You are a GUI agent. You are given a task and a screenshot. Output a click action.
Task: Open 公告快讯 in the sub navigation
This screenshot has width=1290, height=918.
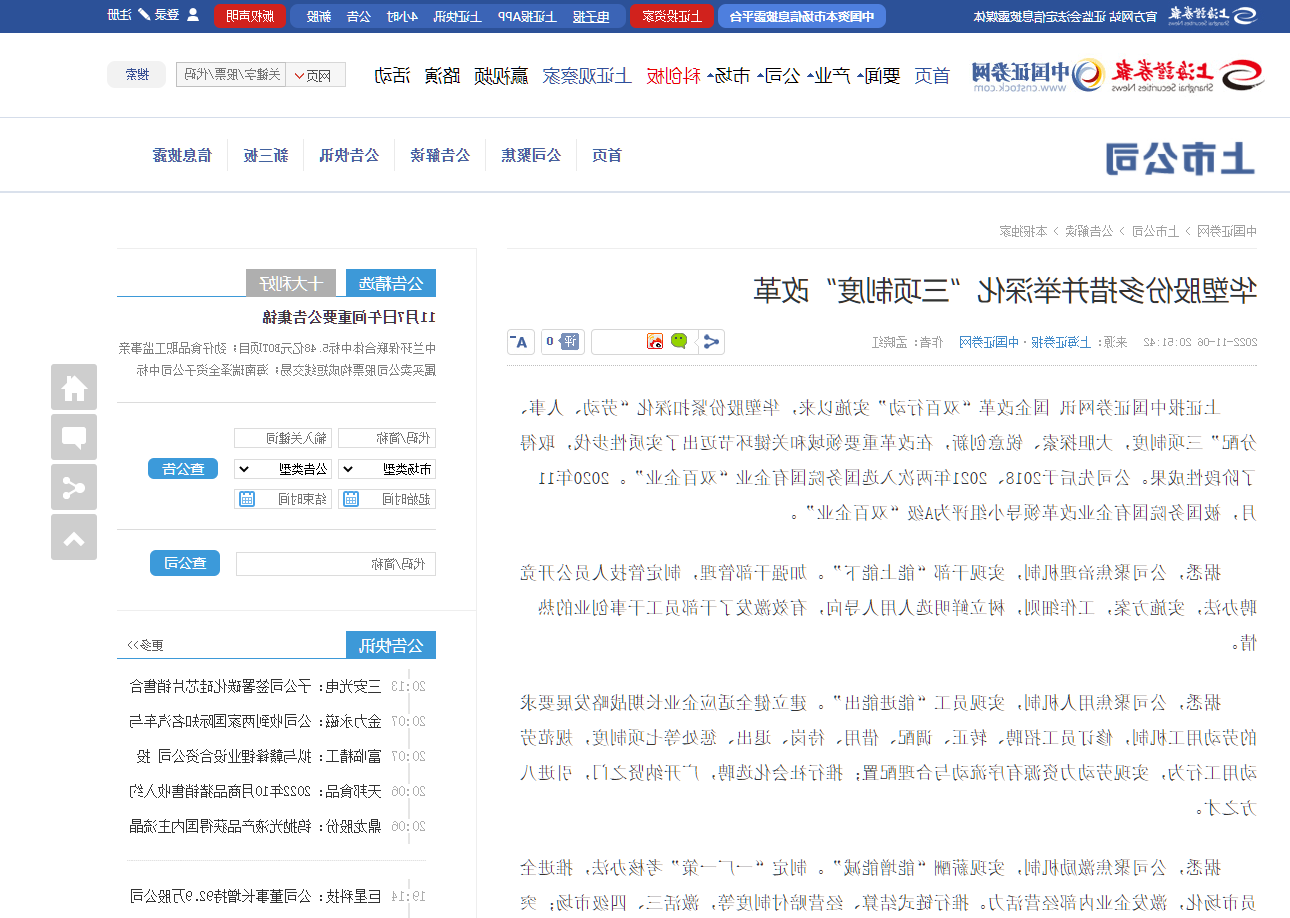pyautogui.click(x=350, y=155)
